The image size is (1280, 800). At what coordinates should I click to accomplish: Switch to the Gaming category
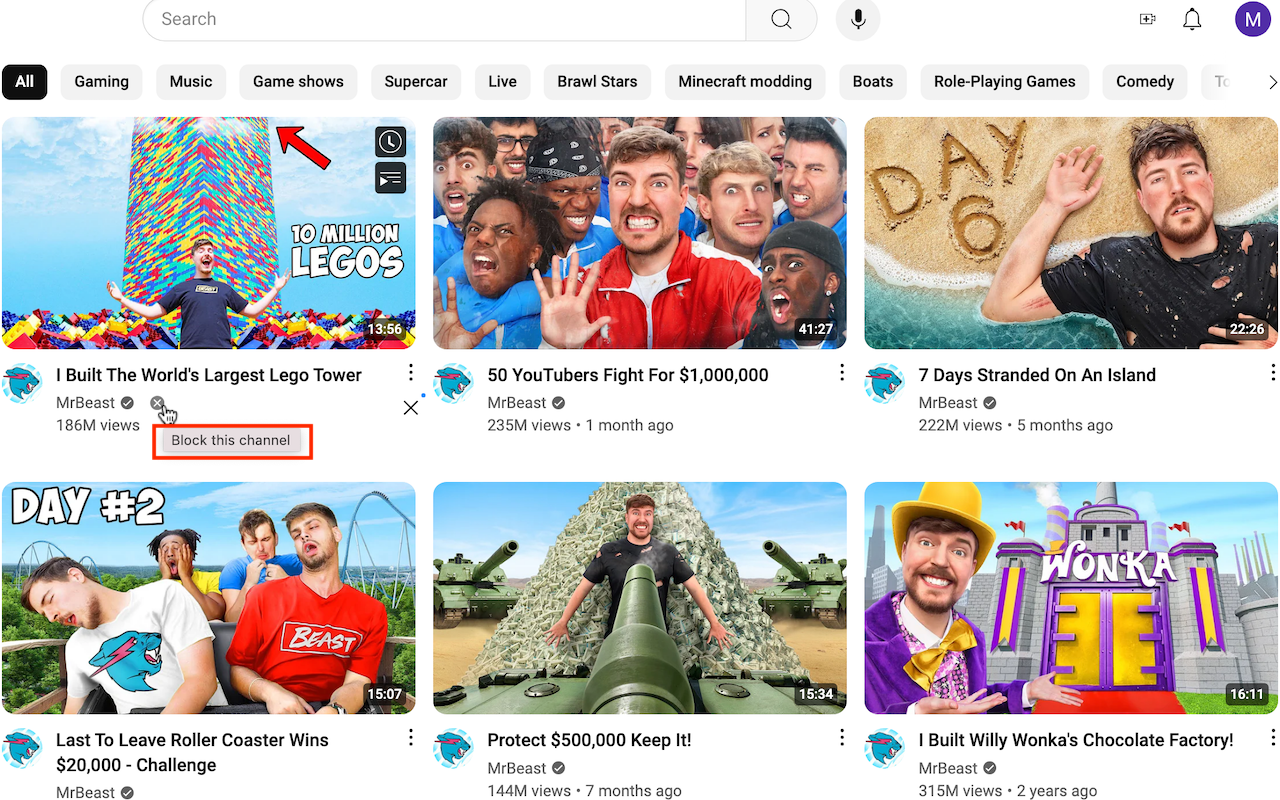coord(101,81)
